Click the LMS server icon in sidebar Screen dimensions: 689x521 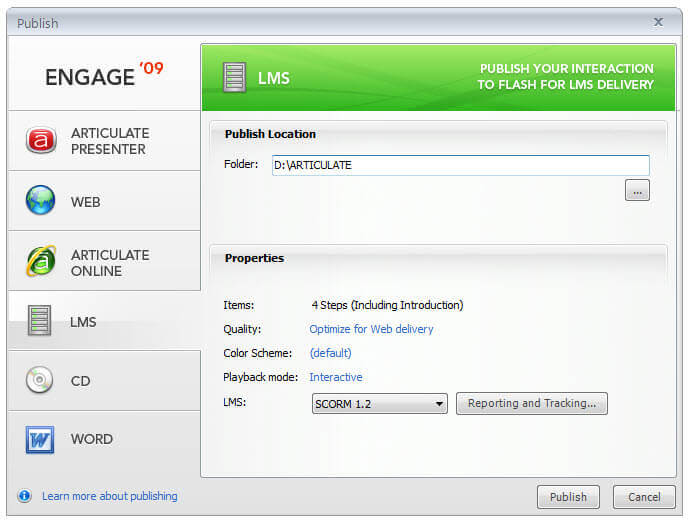click(40, 320)
